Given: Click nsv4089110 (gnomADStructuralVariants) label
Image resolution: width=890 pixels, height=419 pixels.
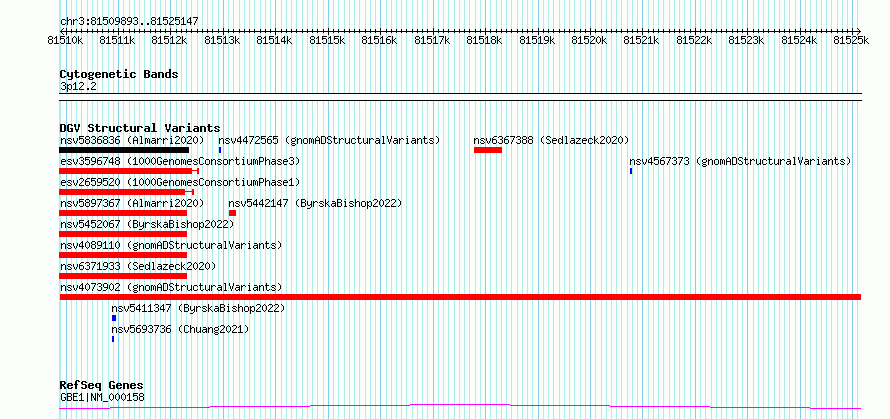Looking at the screenshot, I should [x=171, y=245].
